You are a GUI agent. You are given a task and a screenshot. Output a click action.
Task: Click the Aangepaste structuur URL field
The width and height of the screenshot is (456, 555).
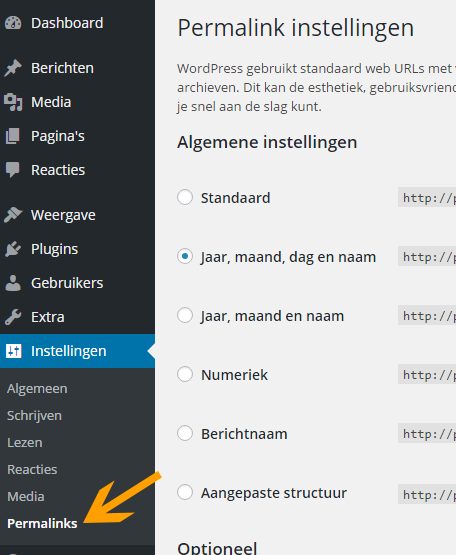(427, 494)
